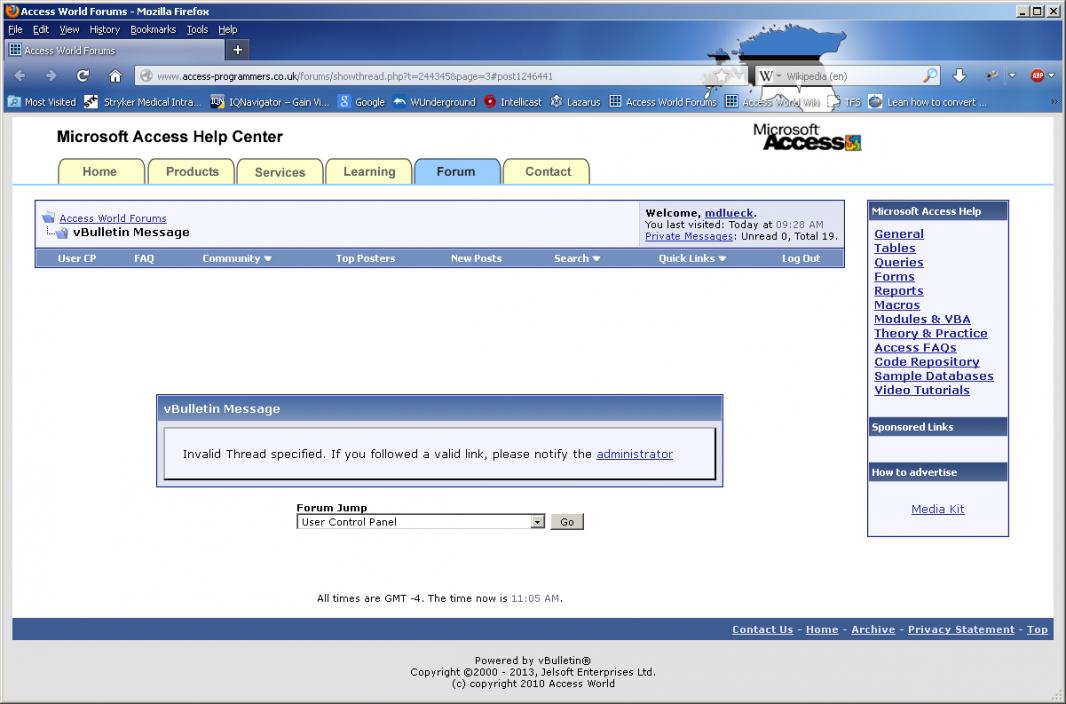This screenshot has width=1066, height=704.
Task: Open the mdlueck username link
Action: point(729,213)
